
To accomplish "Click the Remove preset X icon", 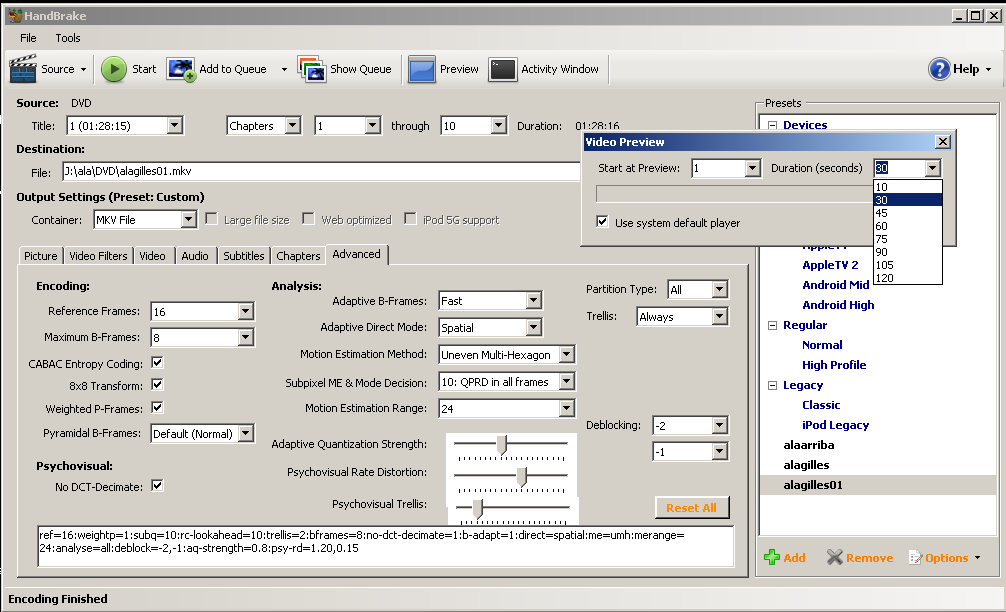I will click(835, 557).
